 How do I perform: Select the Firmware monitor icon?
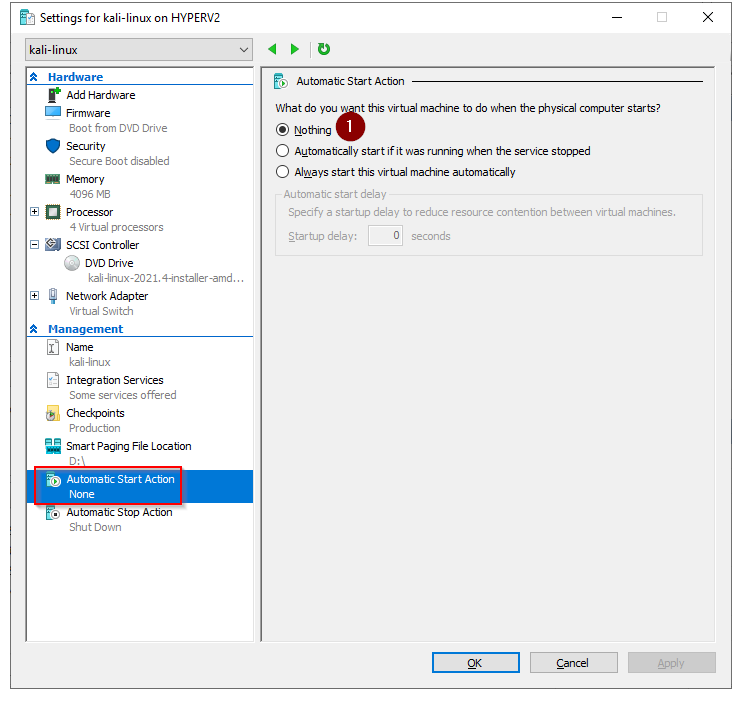[x=53, y=113]
